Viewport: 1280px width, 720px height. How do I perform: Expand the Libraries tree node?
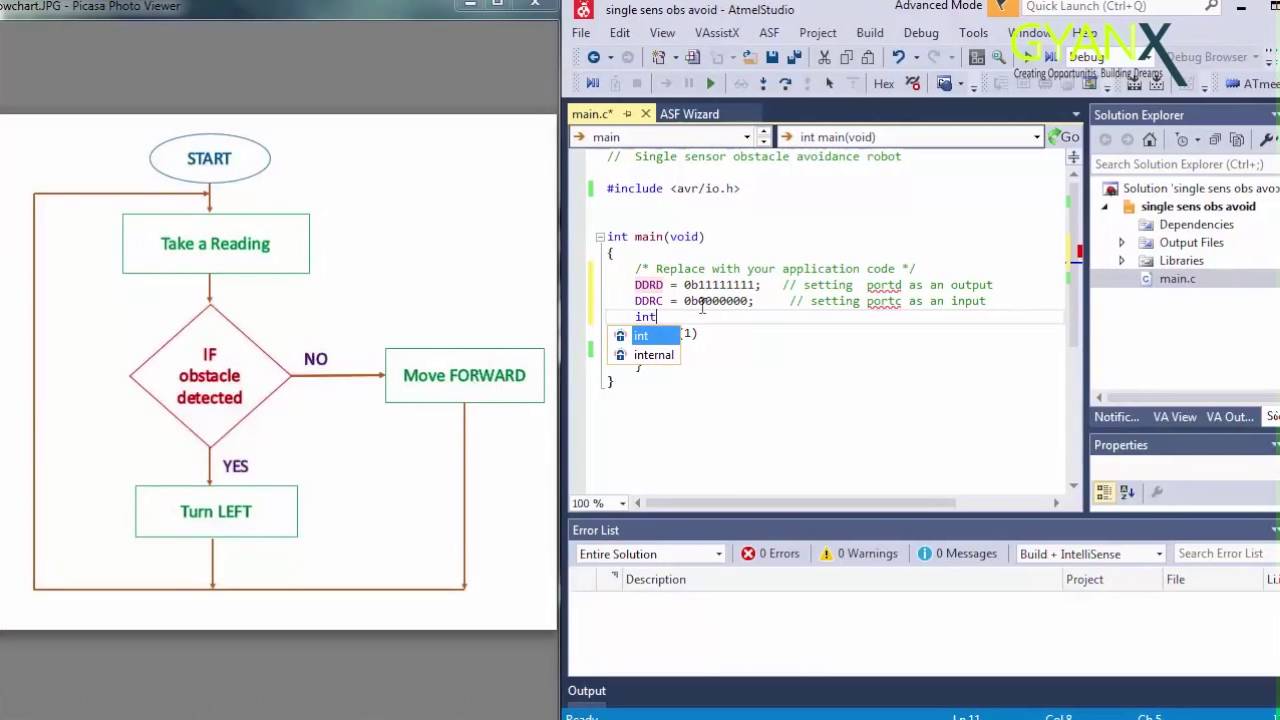1121,261
